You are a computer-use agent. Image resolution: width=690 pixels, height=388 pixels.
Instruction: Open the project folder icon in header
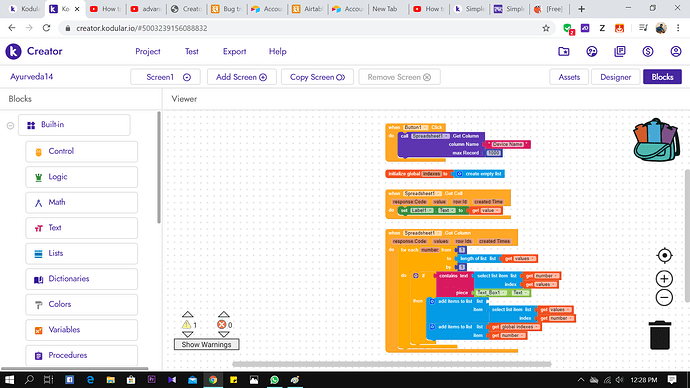point(564,51)
